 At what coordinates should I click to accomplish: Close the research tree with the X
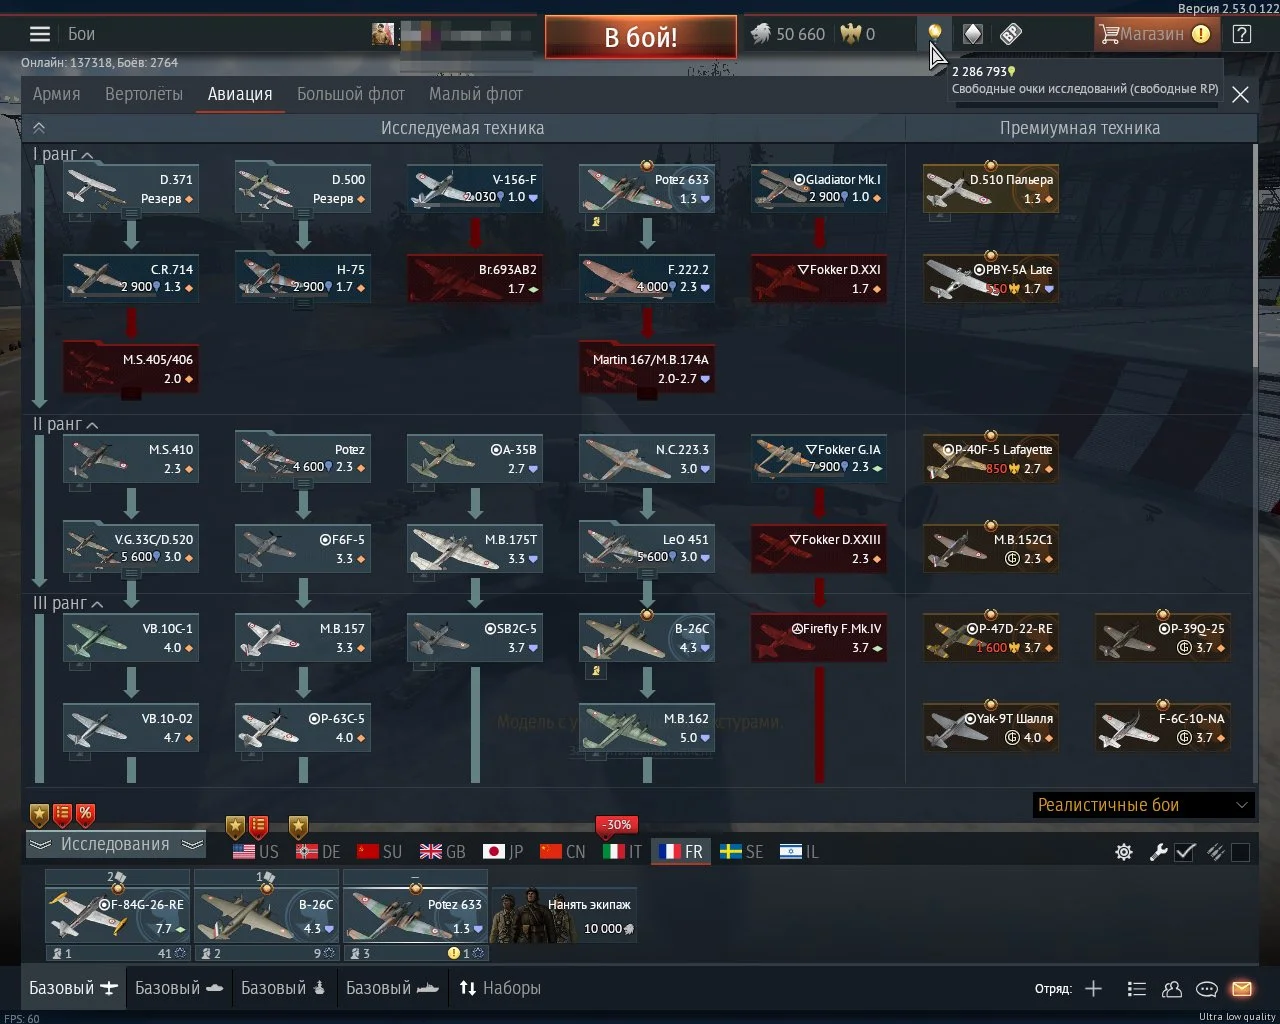(x=1240, y=94)
